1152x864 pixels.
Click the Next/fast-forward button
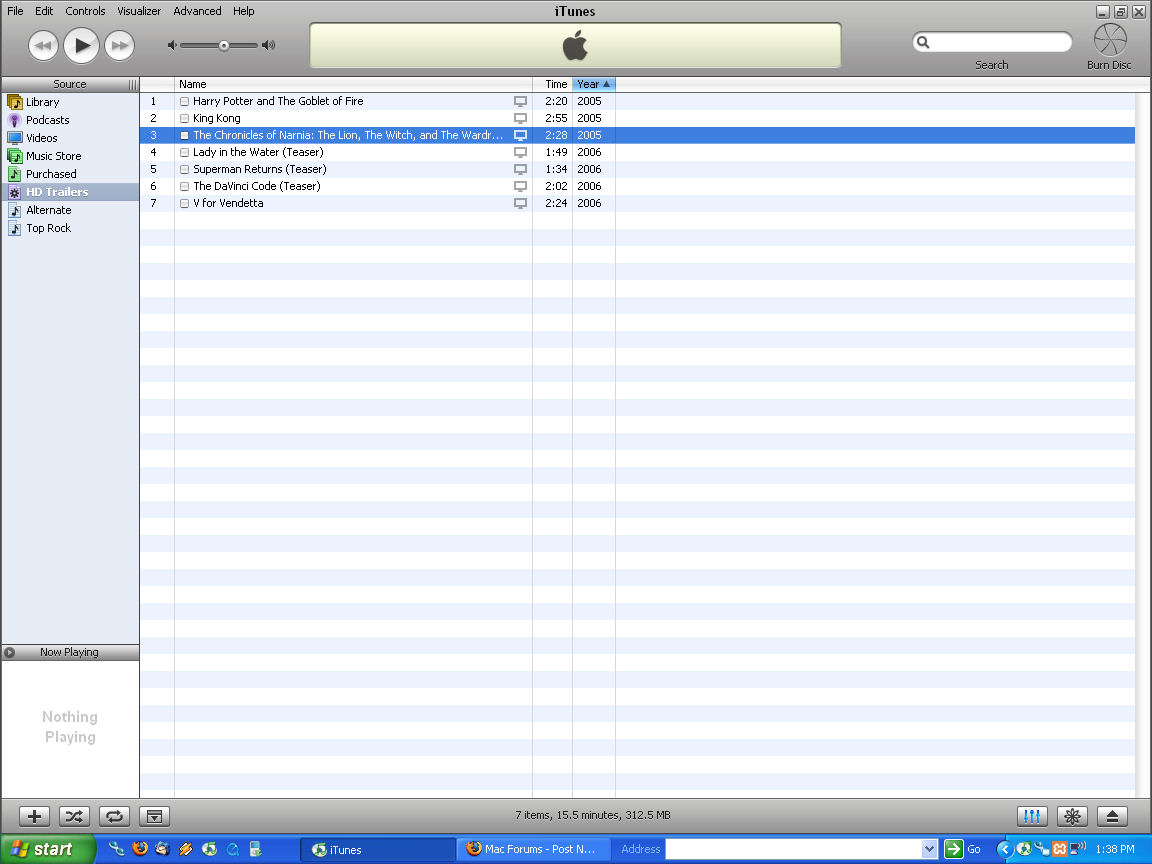coord(119,46)
